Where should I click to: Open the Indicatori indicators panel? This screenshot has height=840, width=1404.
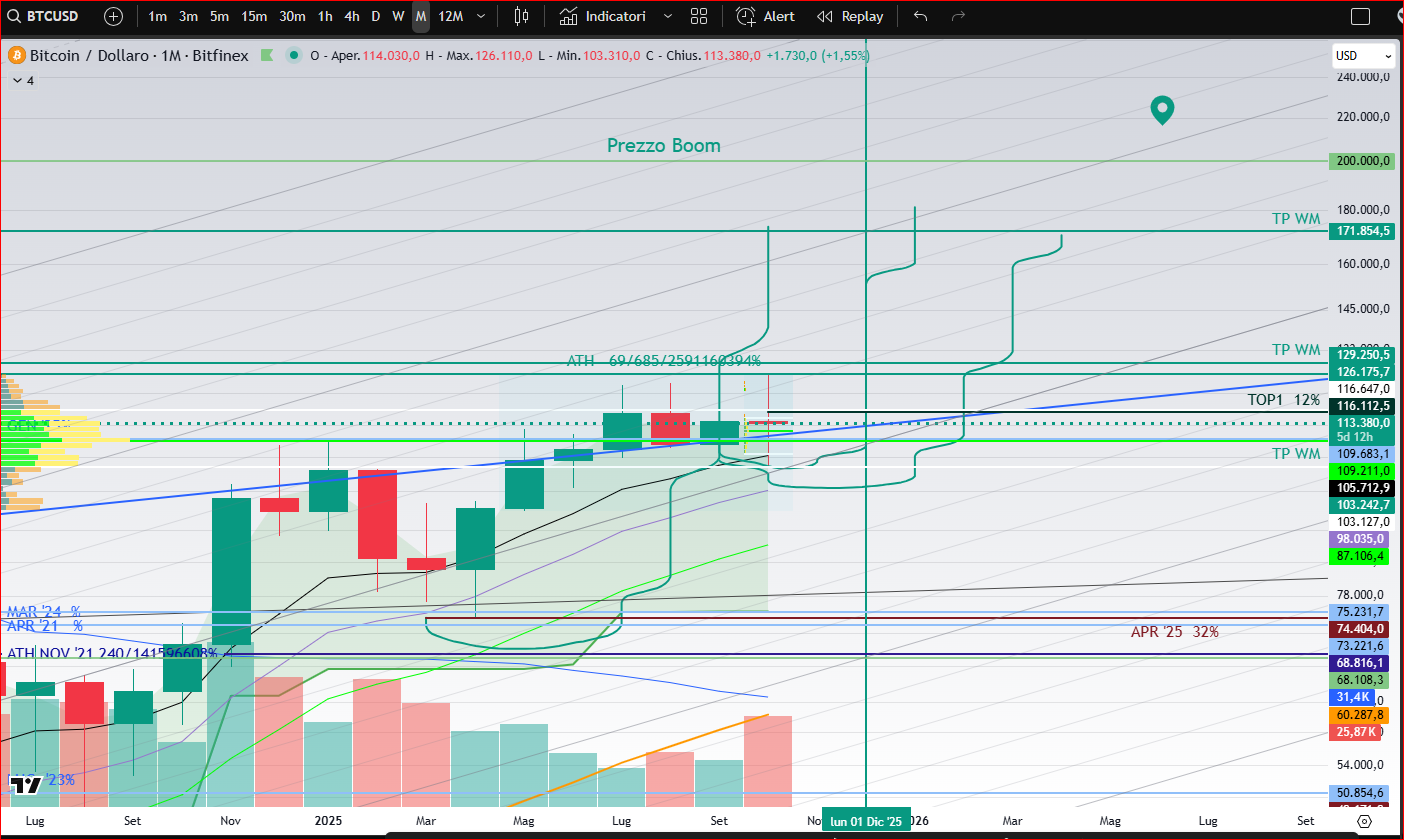click(603, 16)
